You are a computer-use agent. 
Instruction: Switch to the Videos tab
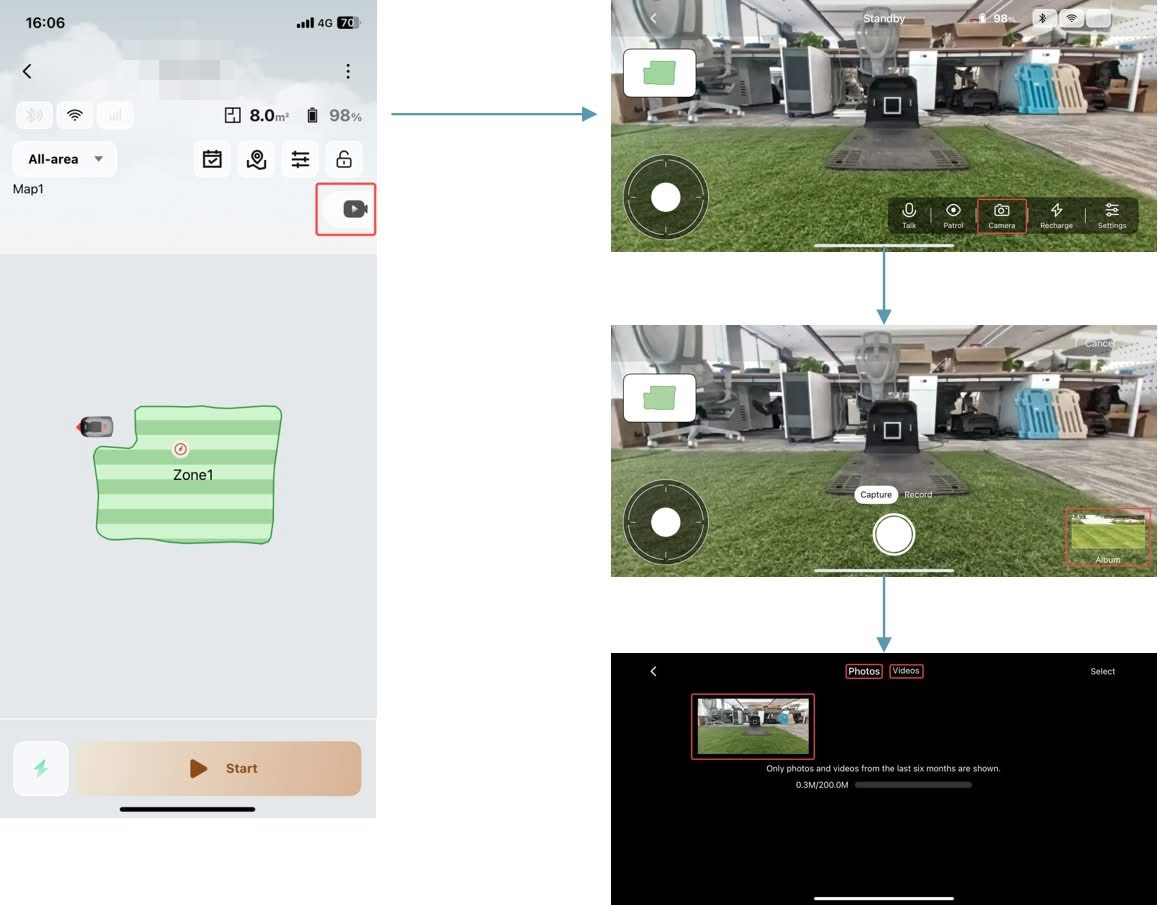[906, 671]
